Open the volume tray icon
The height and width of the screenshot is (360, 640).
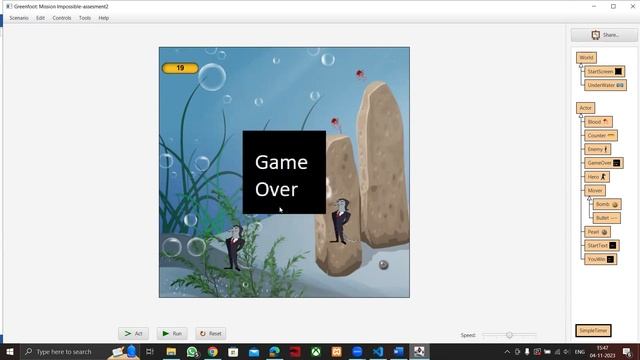point(567,352)
